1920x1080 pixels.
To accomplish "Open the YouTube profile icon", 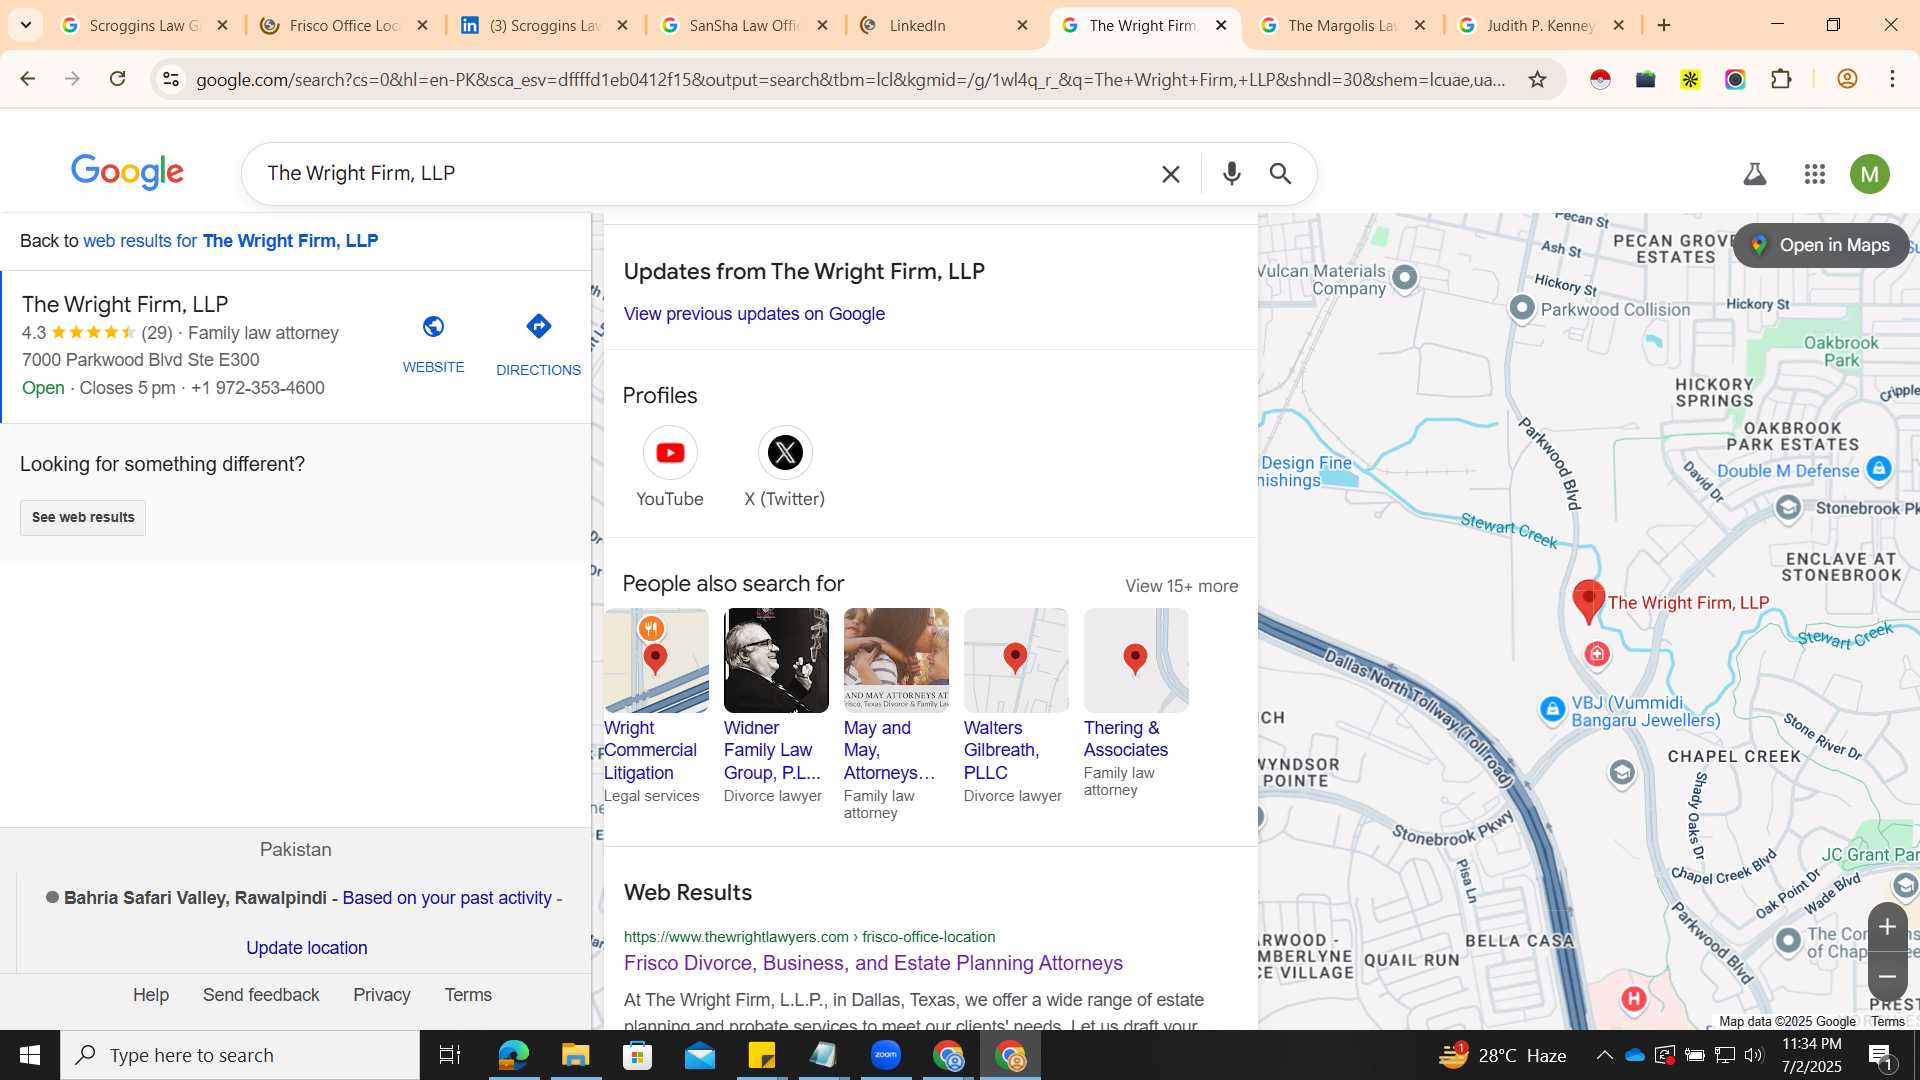I will [670, 453].
